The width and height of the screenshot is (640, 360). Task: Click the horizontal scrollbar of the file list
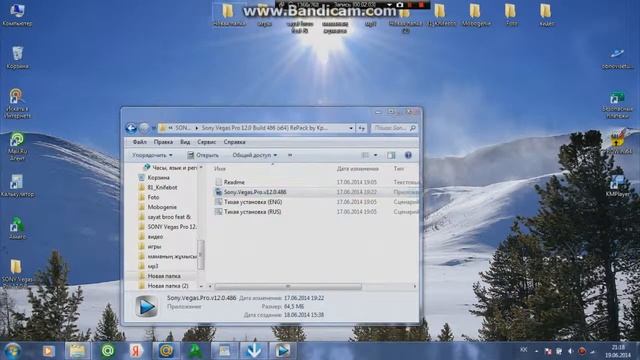[x=288, y=287]
